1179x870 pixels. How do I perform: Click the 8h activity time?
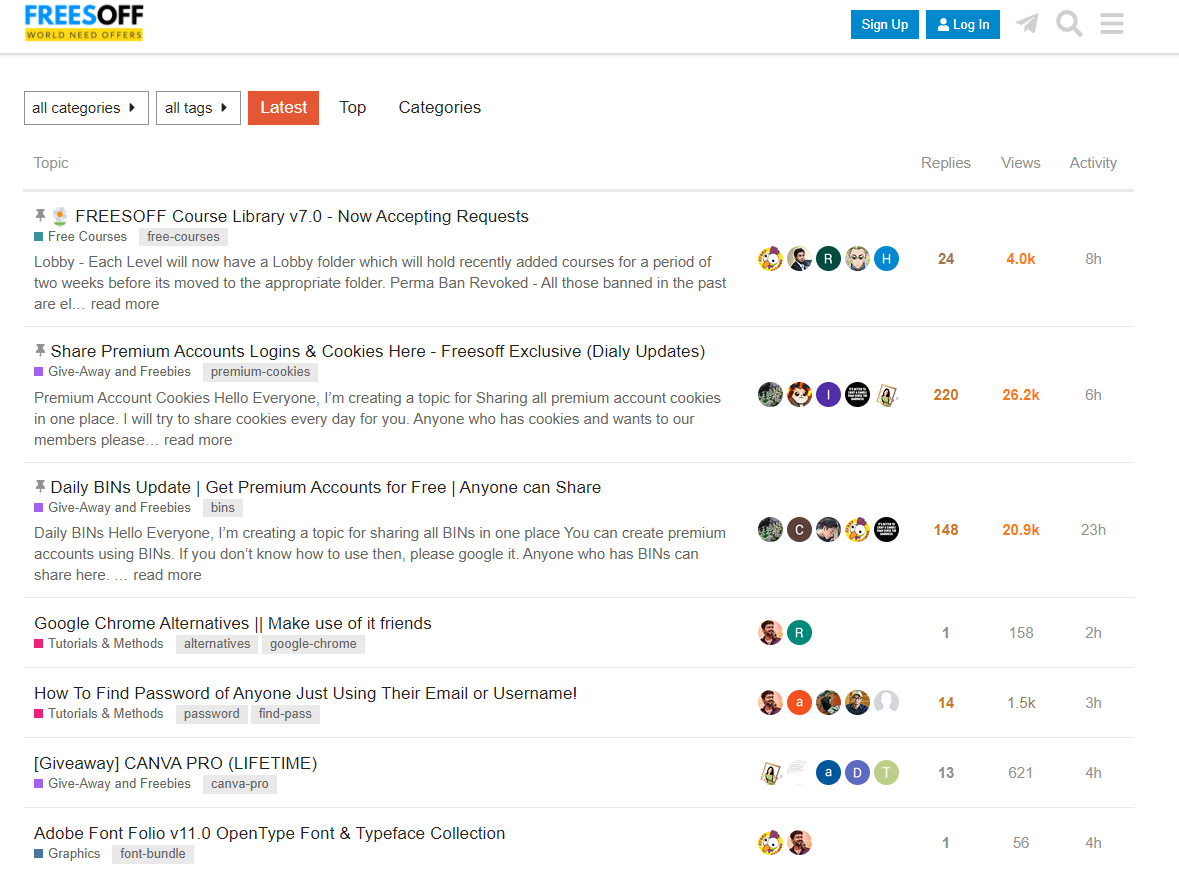1093,259
